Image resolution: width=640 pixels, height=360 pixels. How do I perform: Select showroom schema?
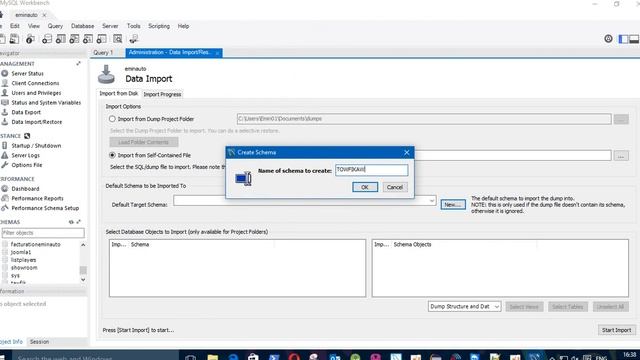tap(24, 268)
